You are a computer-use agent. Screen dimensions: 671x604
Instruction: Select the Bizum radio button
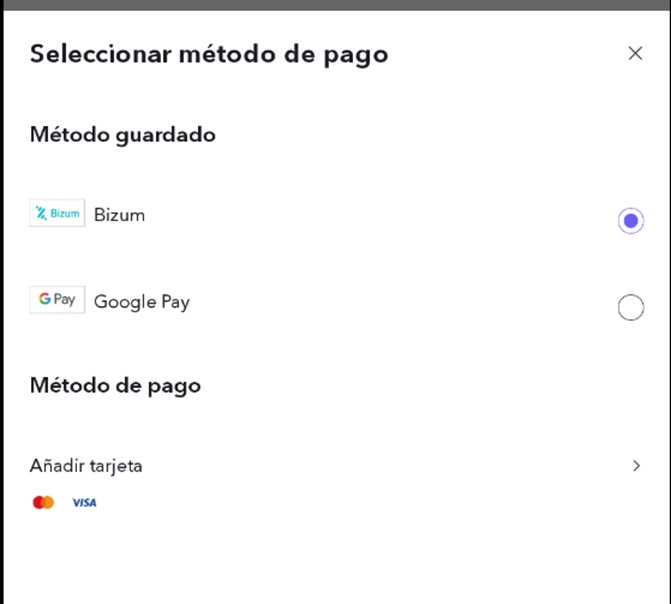click(631, 221)
